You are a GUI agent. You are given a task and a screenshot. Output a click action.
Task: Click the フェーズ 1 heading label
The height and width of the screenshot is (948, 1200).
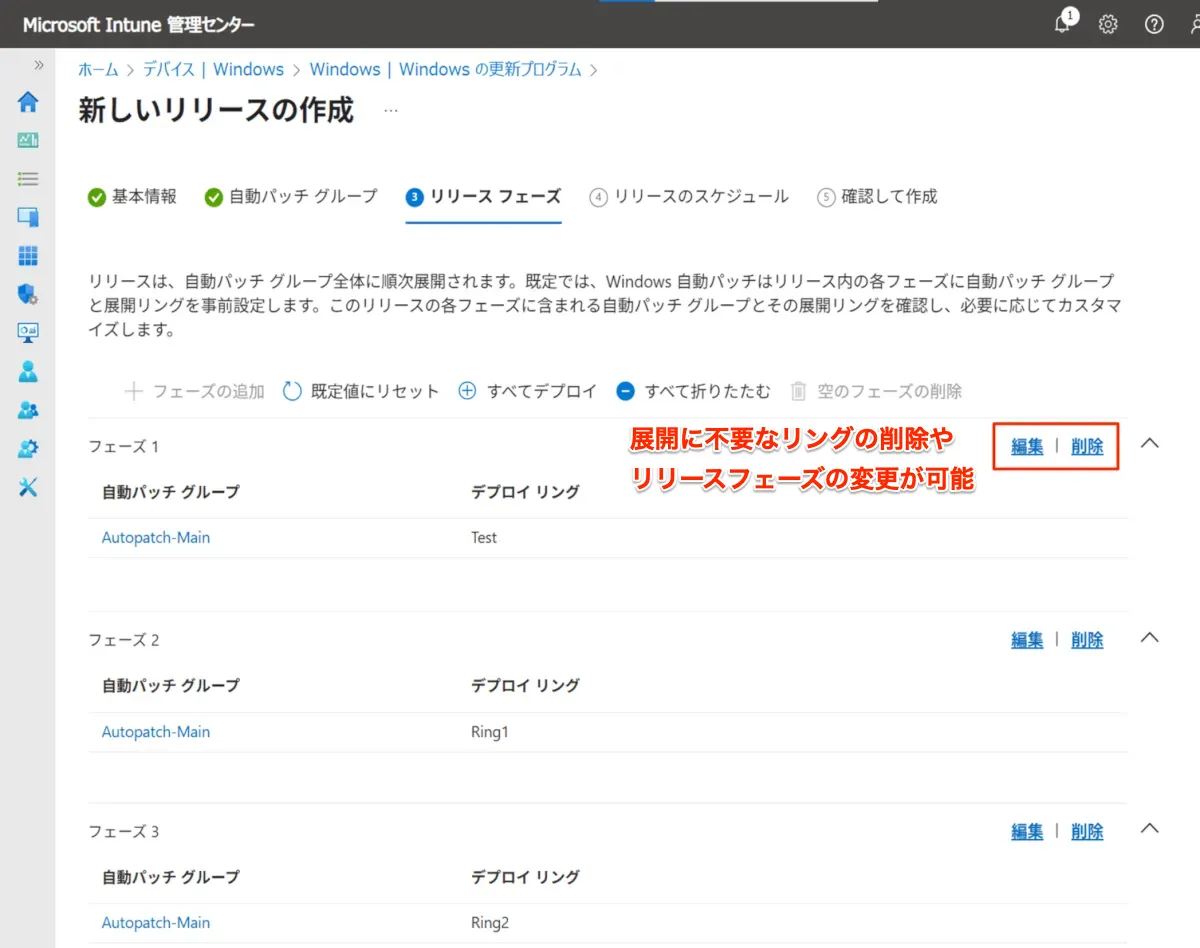tap(124, 446)
